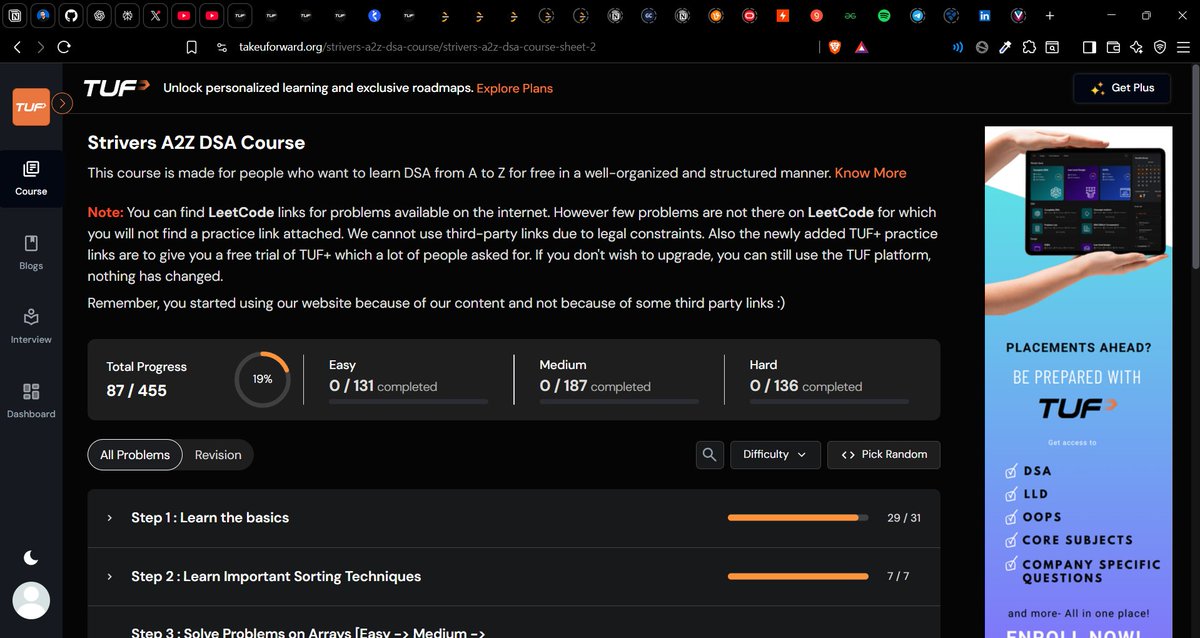Bookmark this page with bookmark icon
Image resolution: width=1200 pixels, height=638 pixels.
[x=192, y=47]
